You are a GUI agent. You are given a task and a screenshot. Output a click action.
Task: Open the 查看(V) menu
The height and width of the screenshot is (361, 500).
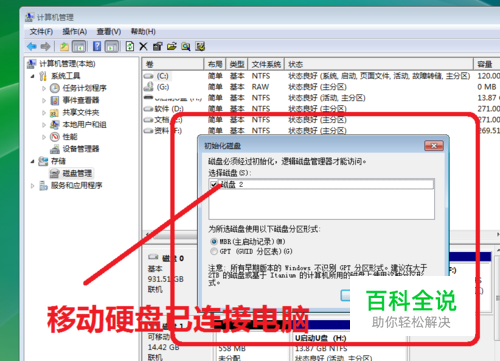(109, 32)
